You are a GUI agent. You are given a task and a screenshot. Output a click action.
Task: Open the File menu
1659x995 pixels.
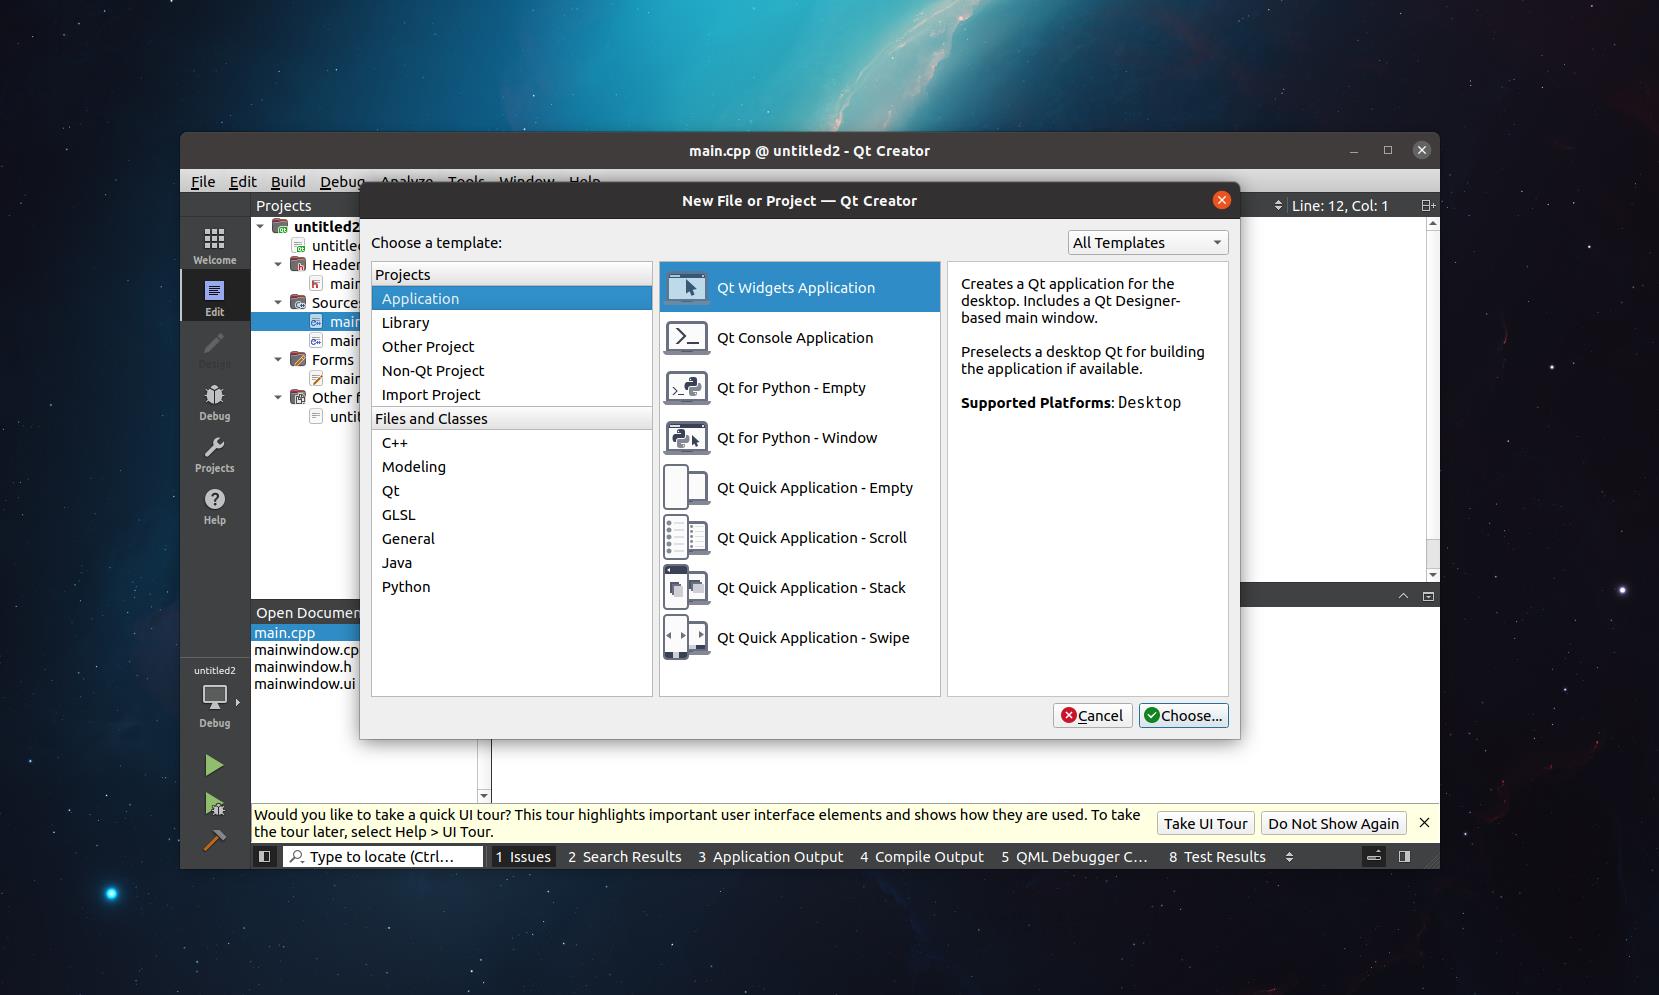pyautogui.click(x=203, y=181)
